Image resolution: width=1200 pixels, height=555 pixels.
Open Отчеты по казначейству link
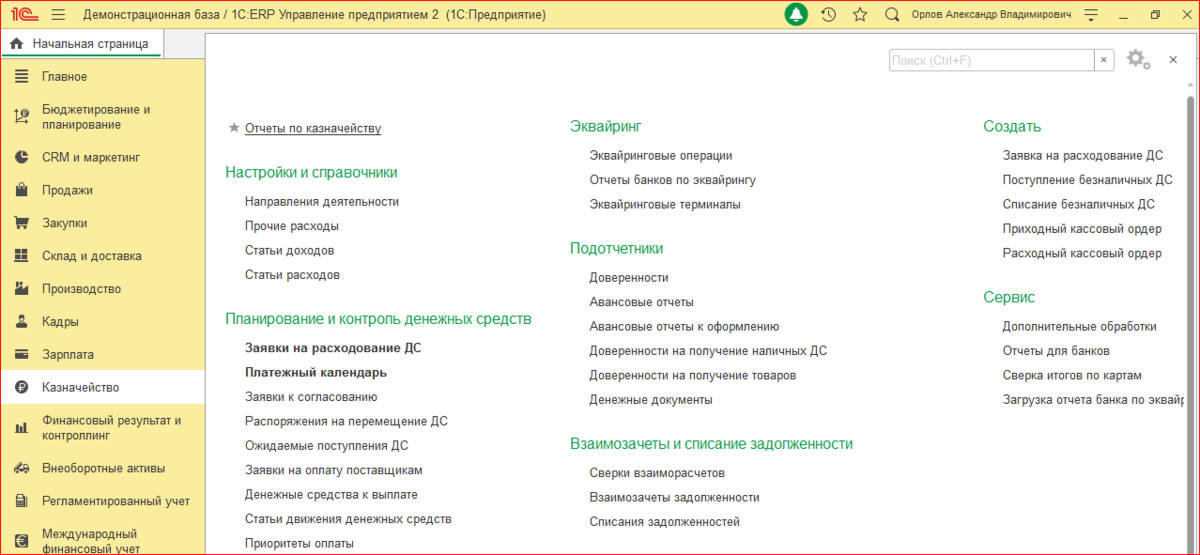(313, 128)
